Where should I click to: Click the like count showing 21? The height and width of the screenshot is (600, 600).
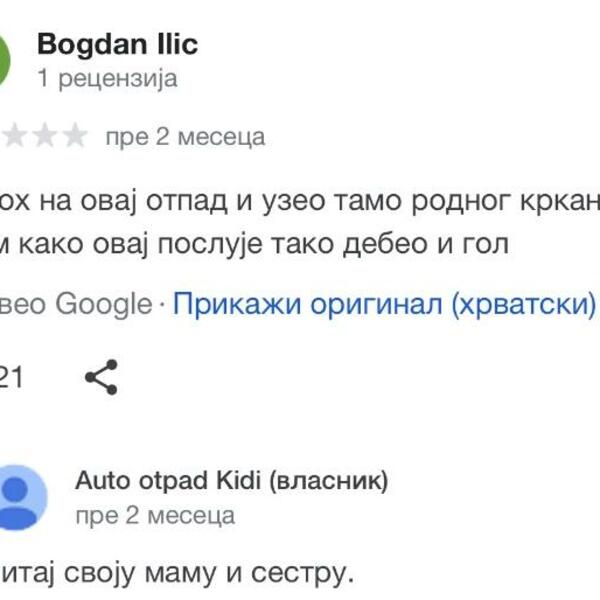(12, 377)
